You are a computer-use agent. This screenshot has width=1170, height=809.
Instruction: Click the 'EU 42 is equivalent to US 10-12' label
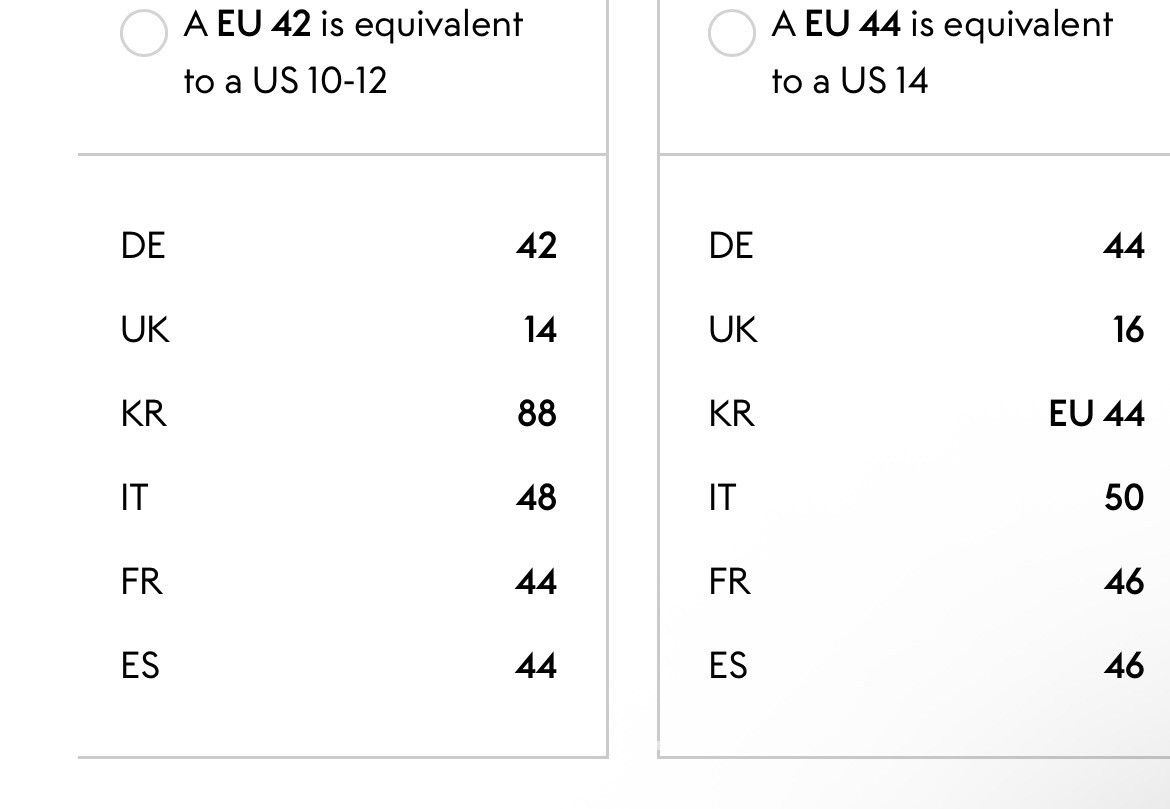click(353, 52)
